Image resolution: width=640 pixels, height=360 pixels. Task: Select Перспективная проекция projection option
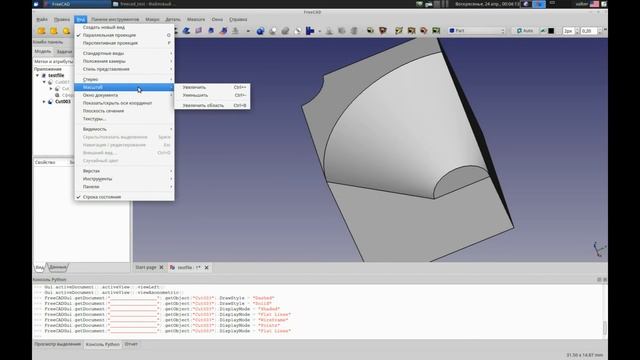(x=110, y=43)
